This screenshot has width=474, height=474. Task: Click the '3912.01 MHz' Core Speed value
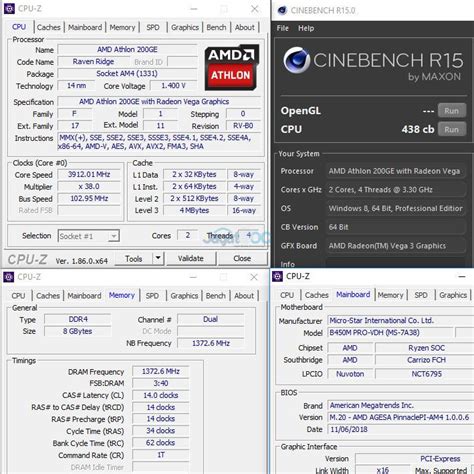89,174
